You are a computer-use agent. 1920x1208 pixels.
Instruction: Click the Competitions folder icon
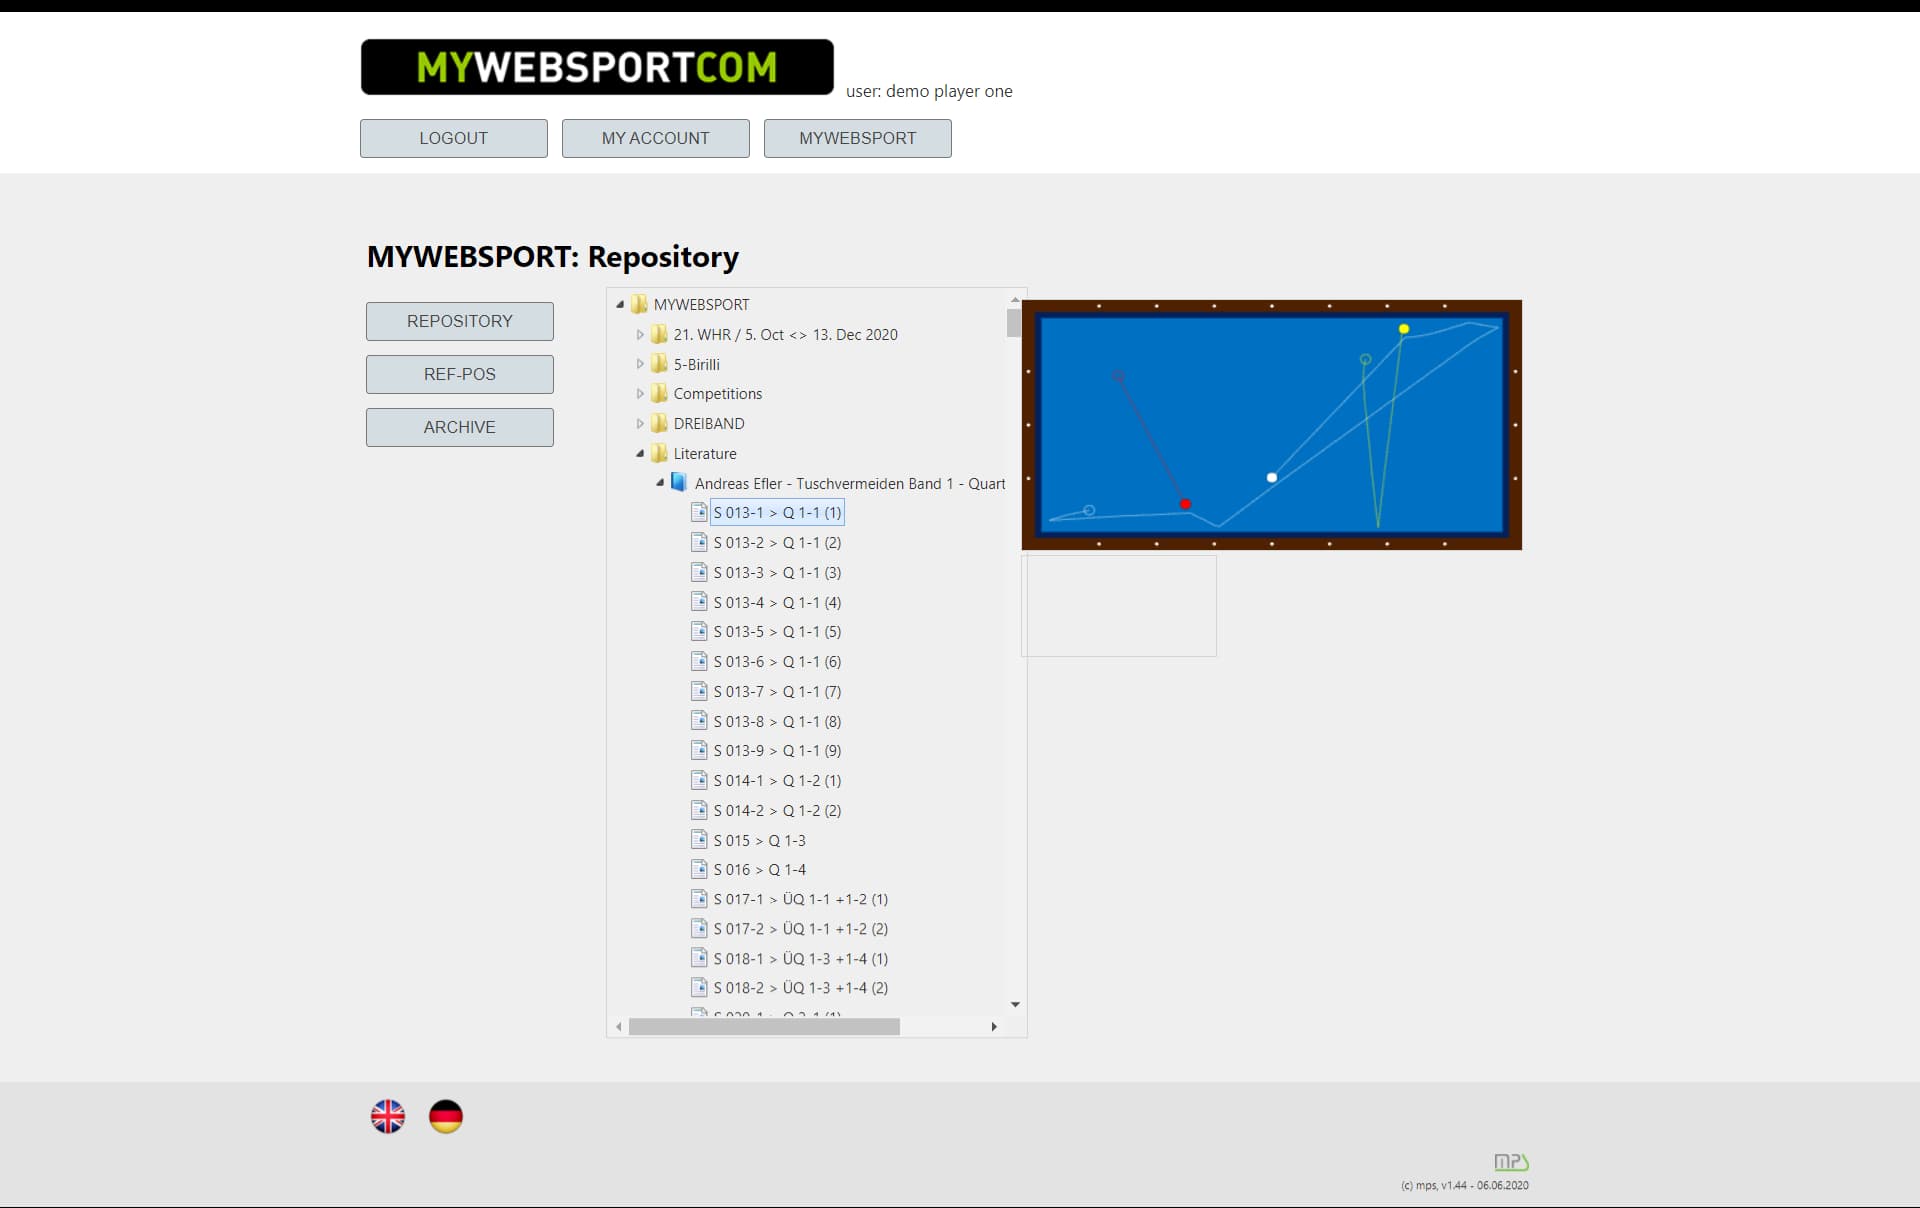coord(659,393)
